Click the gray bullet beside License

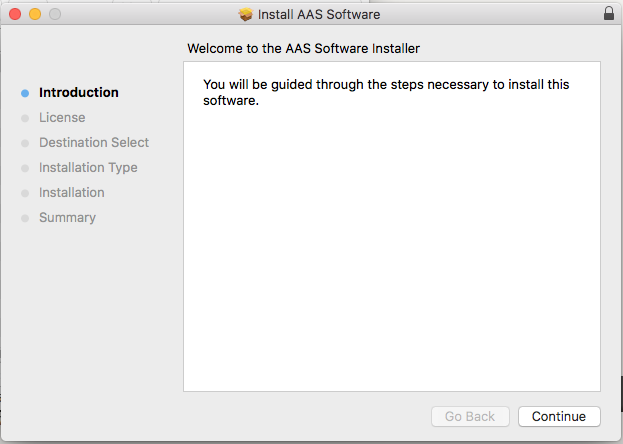click(x=24, y=118)
